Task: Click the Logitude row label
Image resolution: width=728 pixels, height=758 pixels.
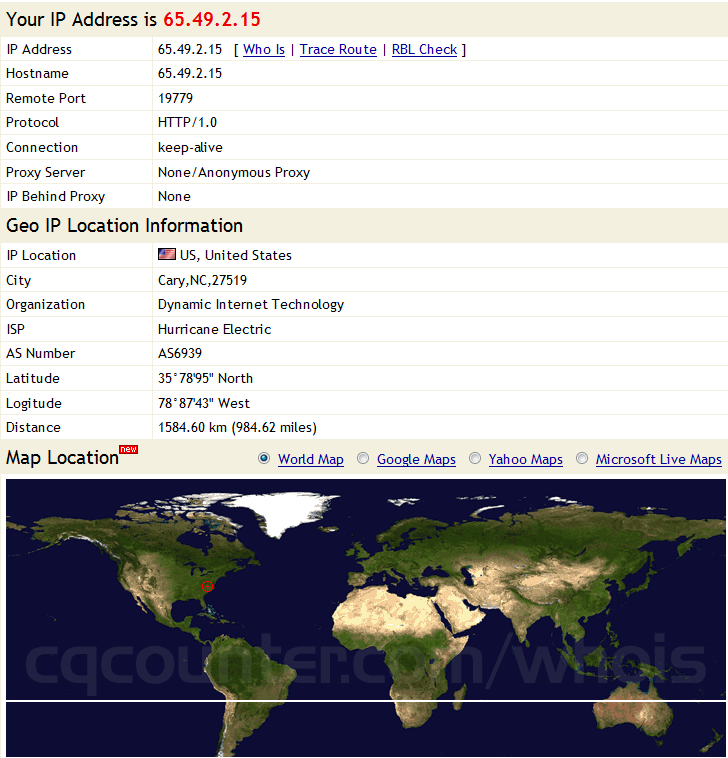Action: (34, 404)
